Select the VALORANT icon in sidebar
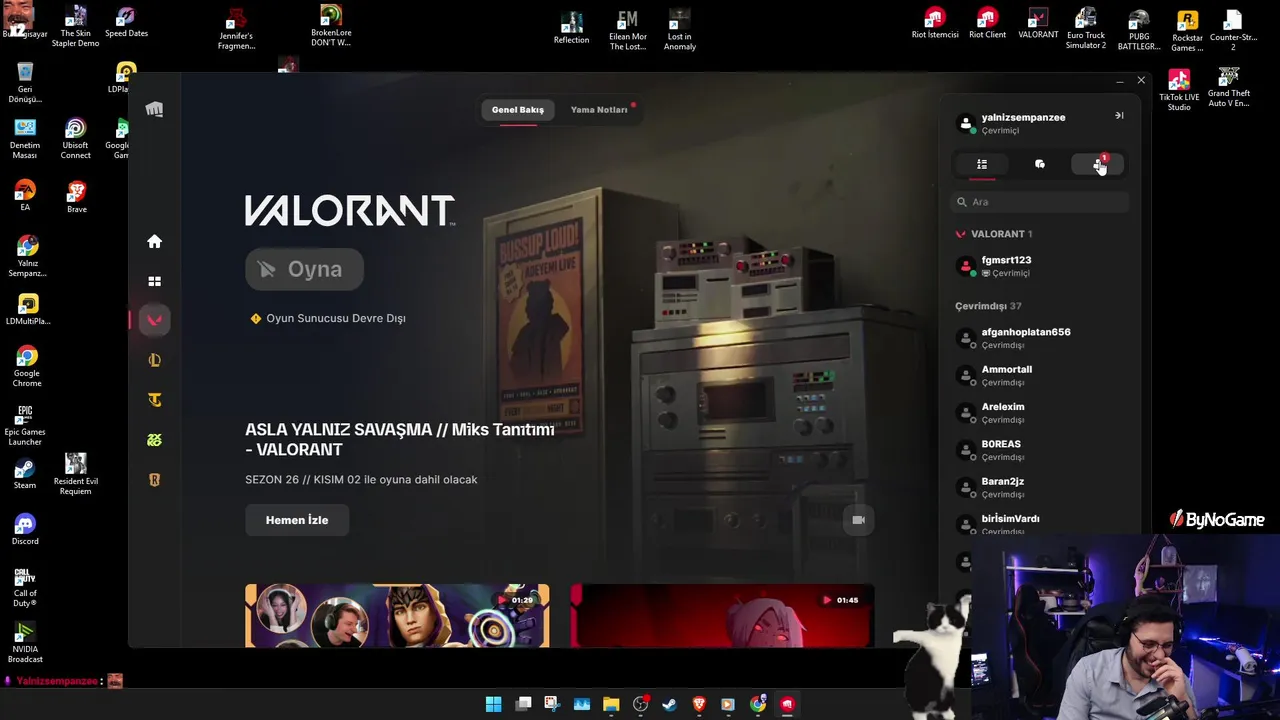This screenshot has width=1280, height=720. coord(154,320)
